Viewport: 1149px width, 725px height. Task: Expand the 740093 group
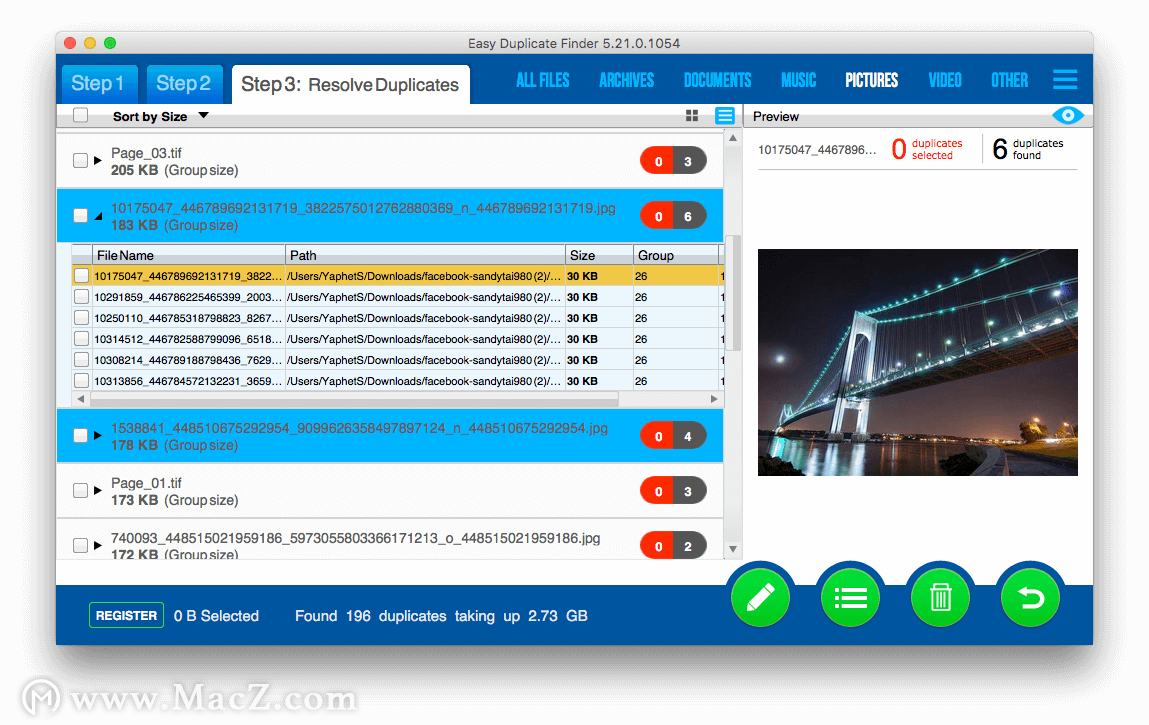(97, 545)
